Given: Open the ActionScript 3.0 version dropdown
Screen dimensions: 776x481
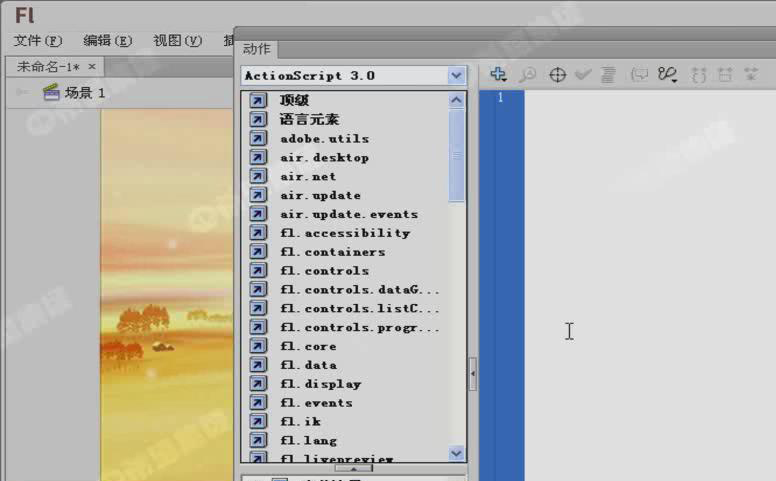Looking at the screenshot, I should click(456, 76).
